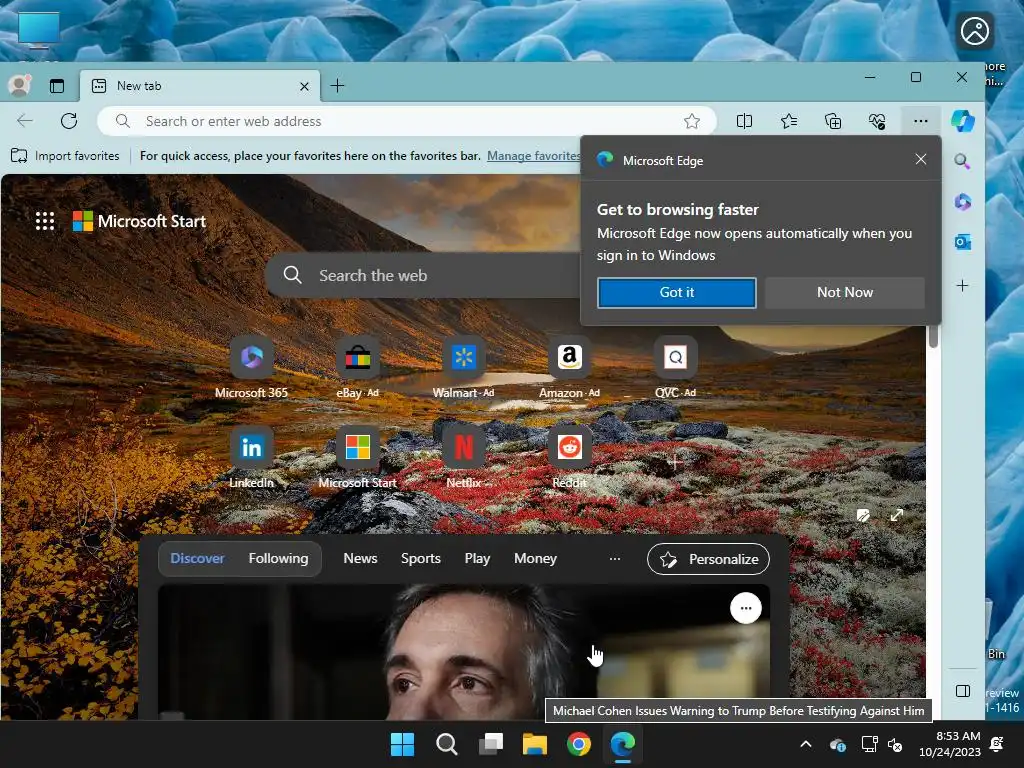Open Outlook icon in sidebar
The image size is (1024, 768).
point(962,242)
